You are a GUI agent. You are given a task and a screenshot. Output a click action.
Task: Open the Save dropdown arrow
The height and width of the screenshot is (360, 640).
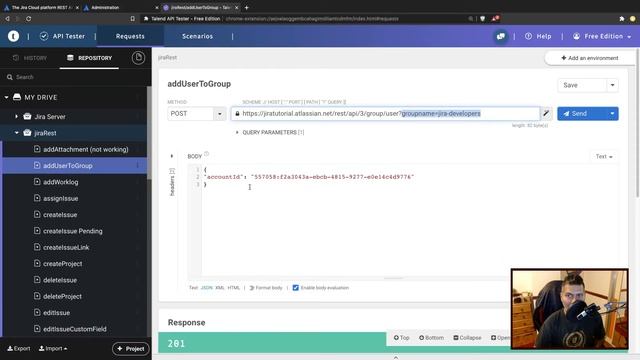(x=612, y=85)
